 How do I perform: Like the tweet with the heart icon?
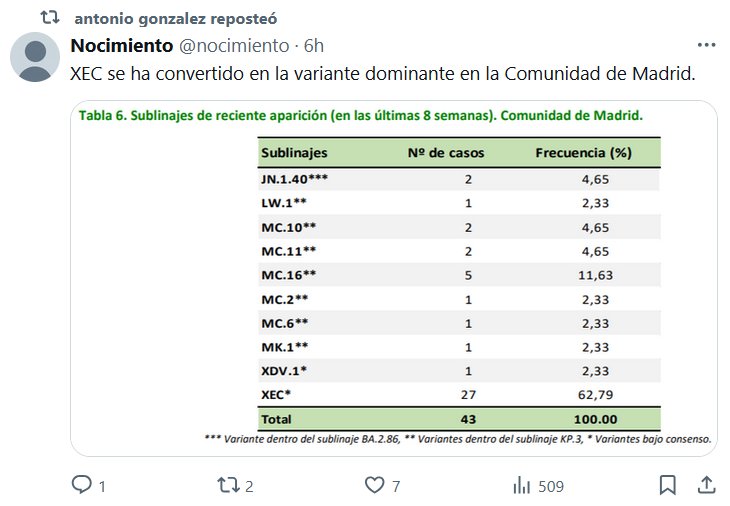375,486
